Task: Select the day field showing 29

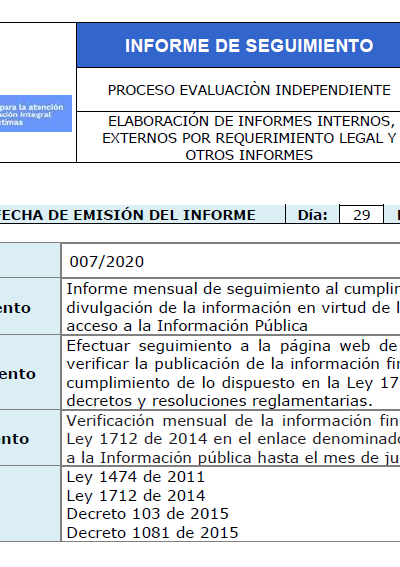Action: [x=361, y=215]
